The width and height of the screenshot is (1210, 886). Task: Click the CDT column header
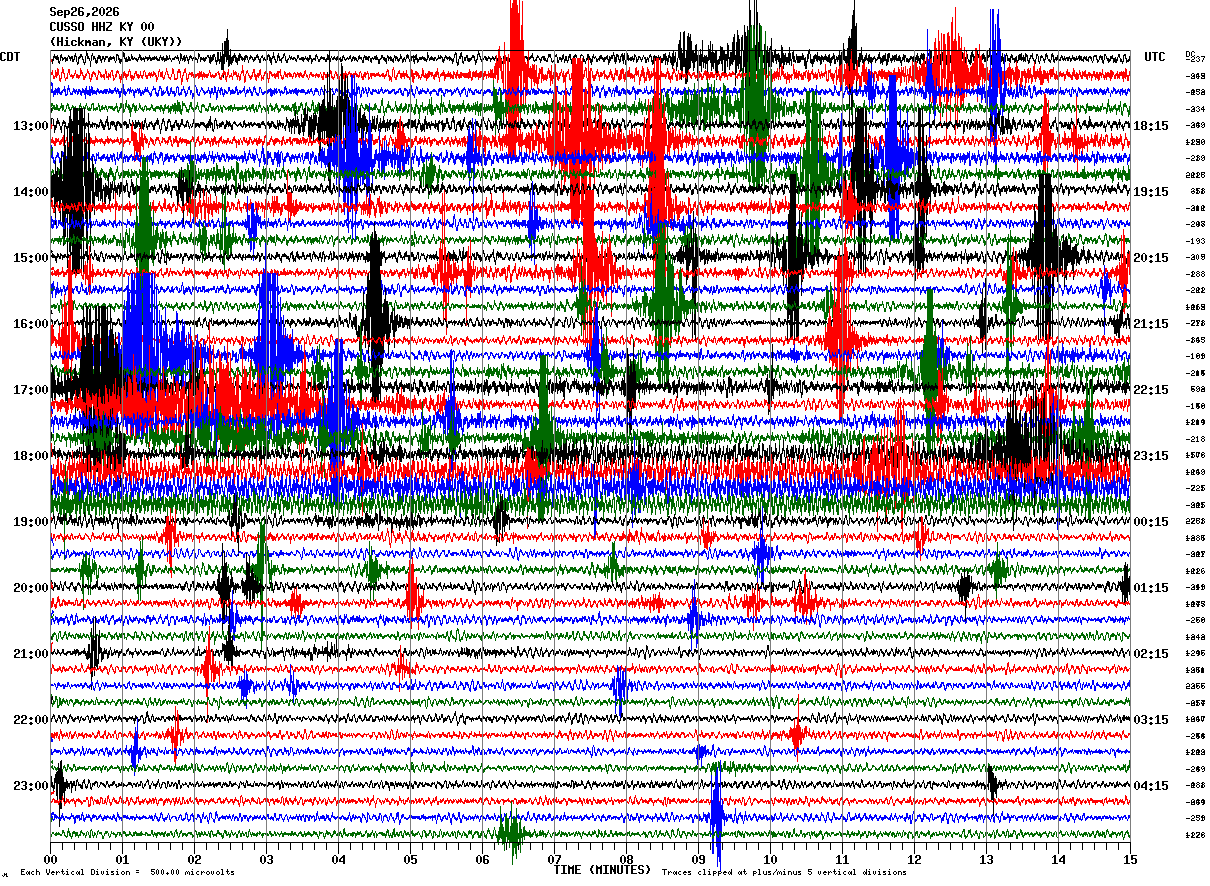(x=11, y=57)
